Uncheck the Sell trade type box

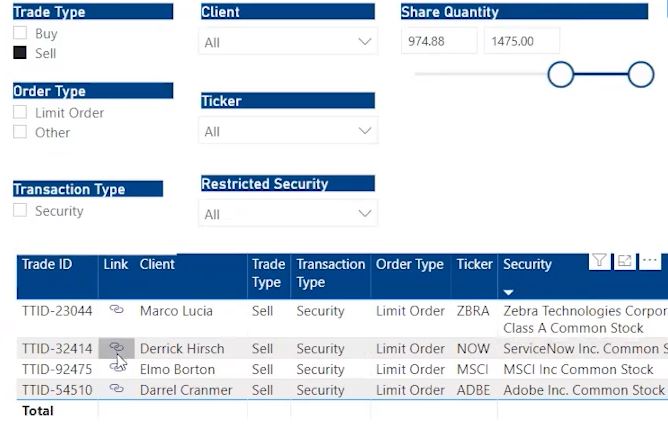(x=20, y=53)
